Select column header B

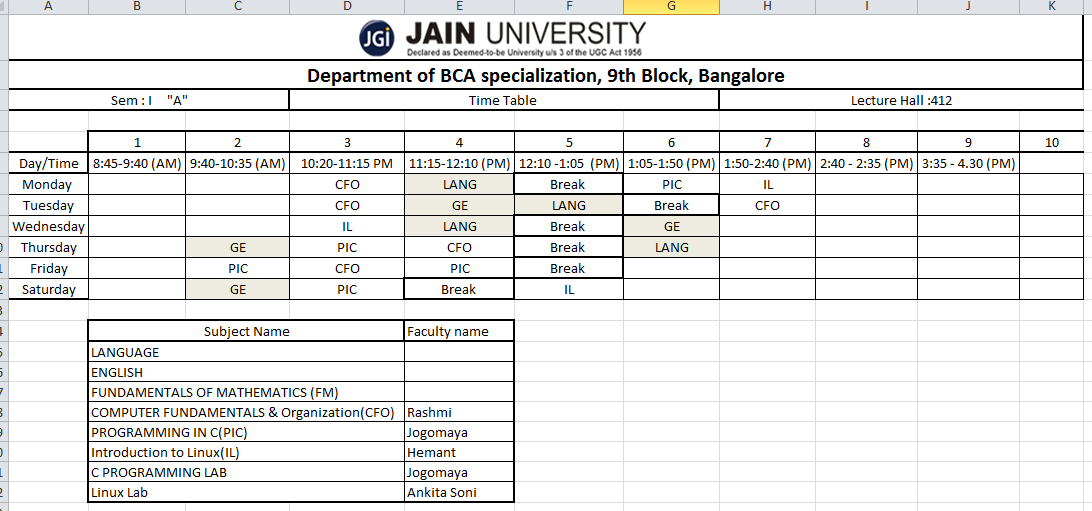click(137, 6)
